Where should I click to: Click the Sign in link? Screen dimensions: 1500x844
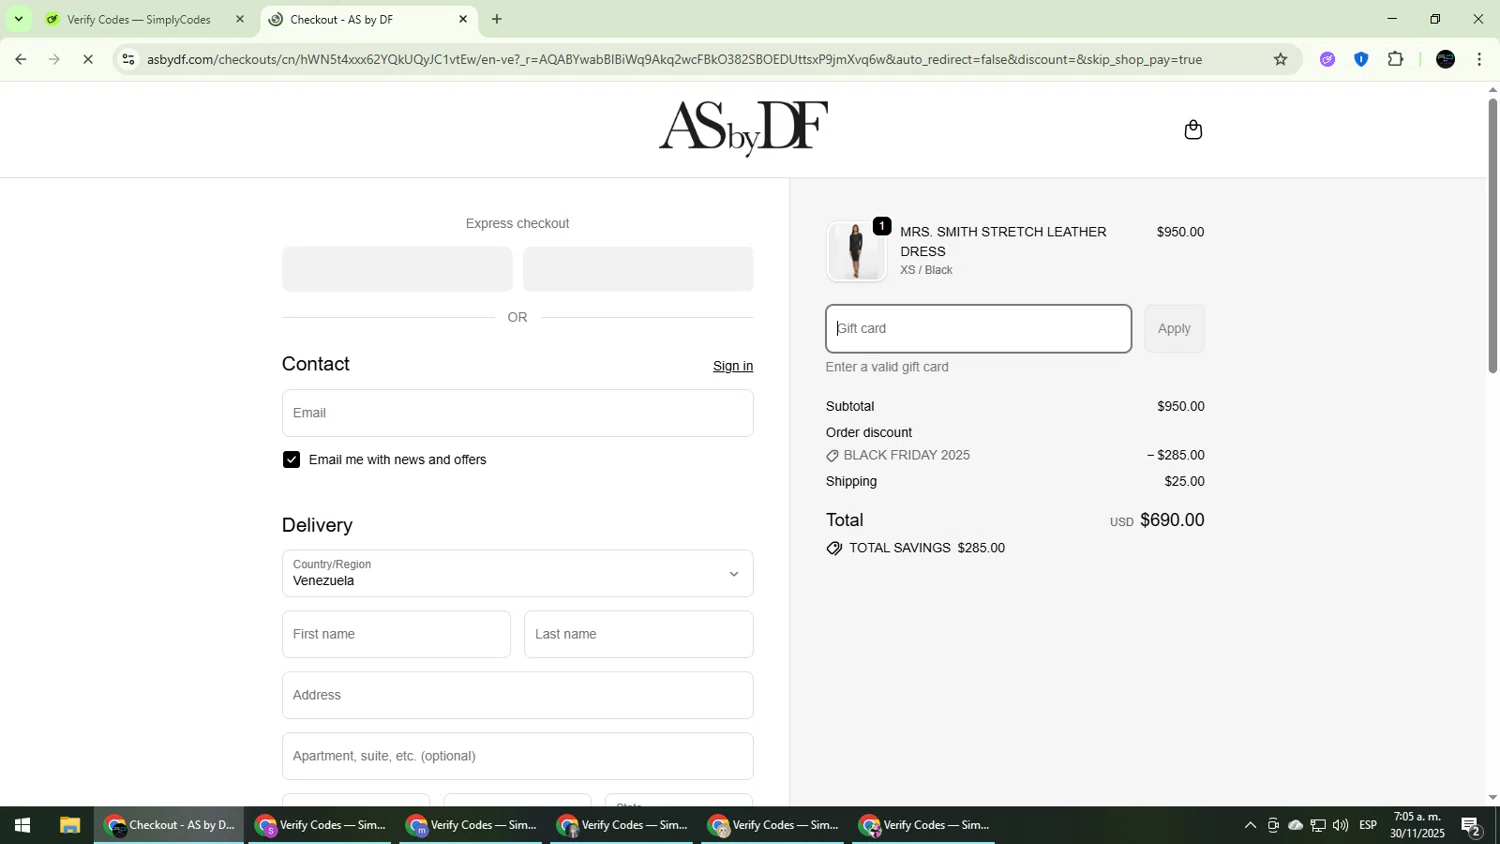pos(732,366)
